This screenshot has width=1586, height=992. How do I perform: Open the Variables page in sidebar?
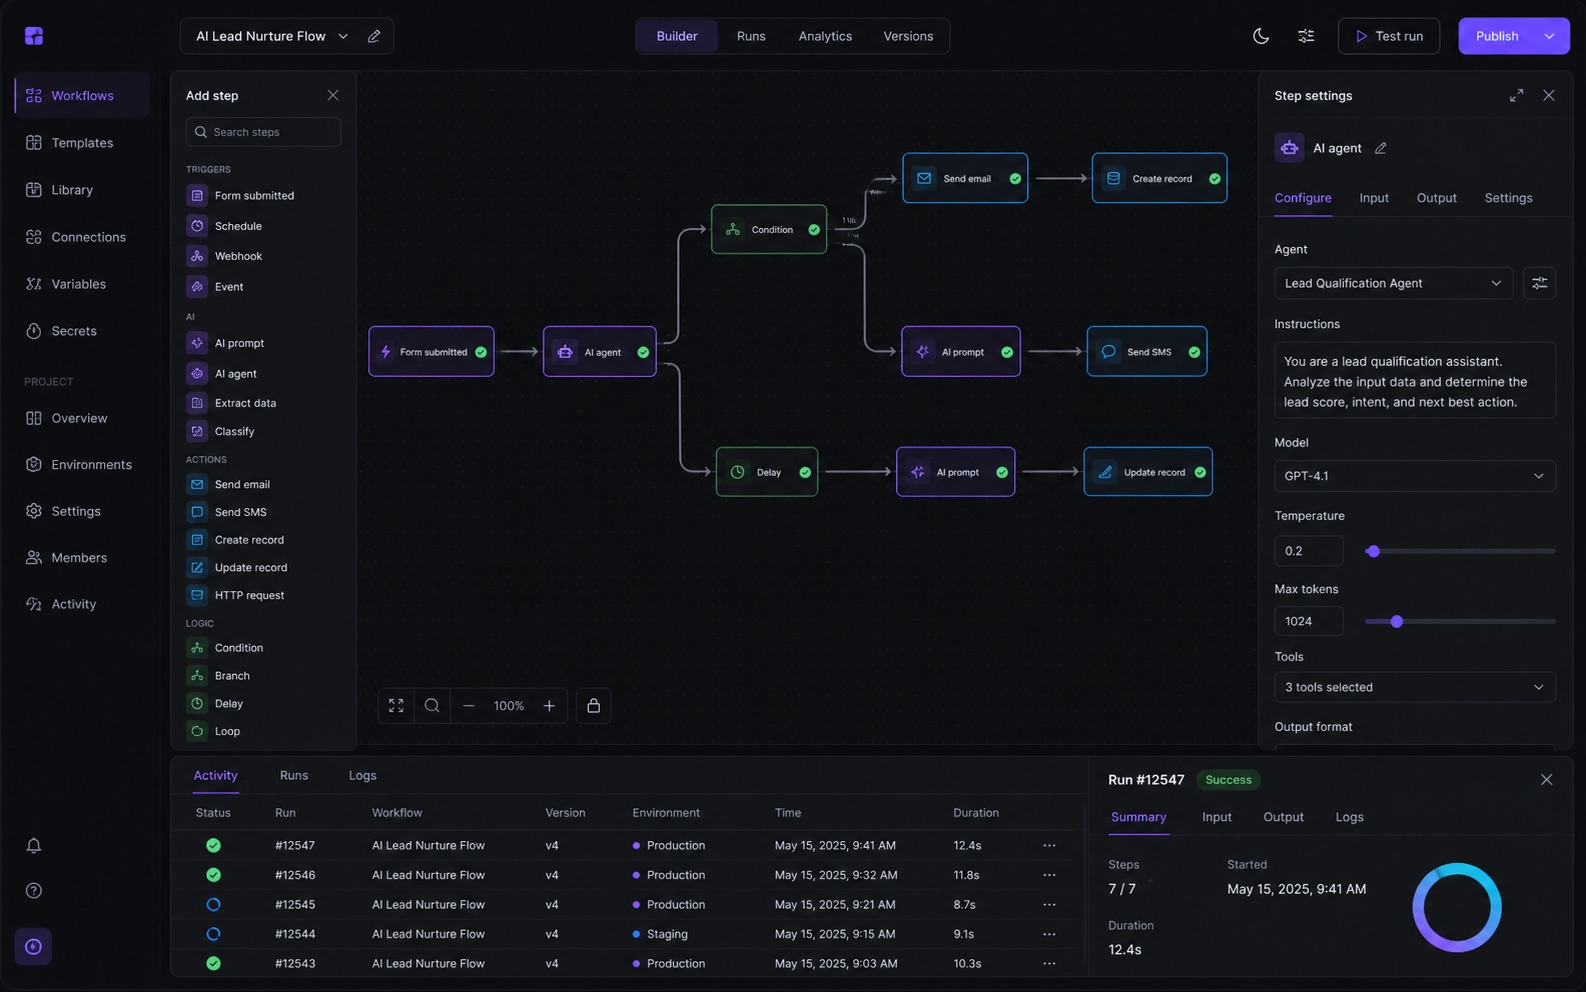82,284
